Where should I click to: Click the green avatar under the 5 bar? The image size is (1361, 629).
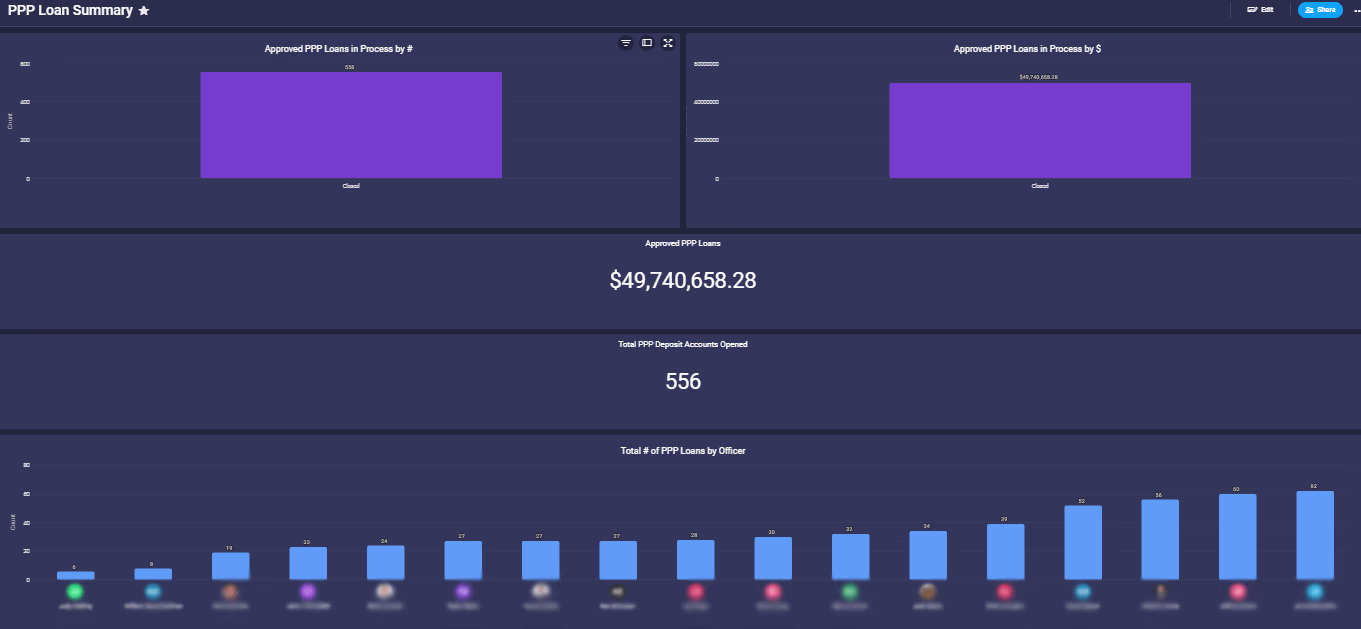[x=75, y=591]
